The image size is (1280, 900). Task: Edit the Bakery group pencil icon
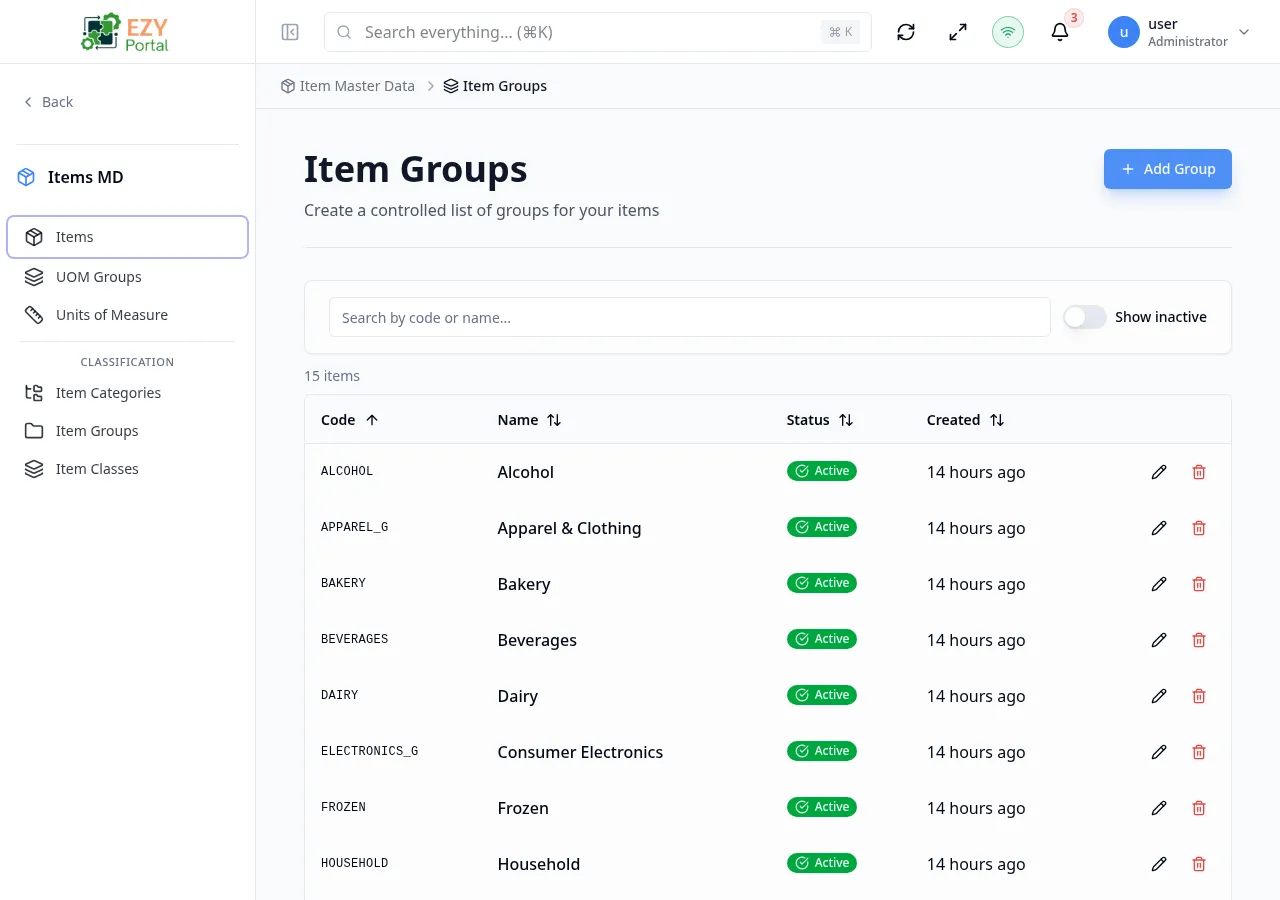point(1159,584)
